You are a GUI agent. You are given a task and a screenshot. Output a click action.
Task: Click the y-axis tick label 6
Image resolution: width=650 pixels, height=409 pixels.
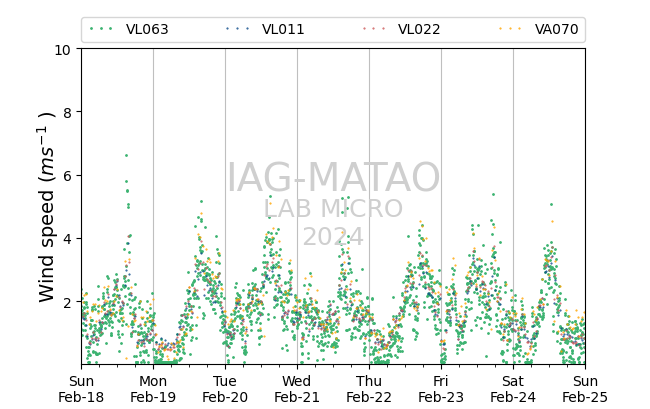pos(68,176)
